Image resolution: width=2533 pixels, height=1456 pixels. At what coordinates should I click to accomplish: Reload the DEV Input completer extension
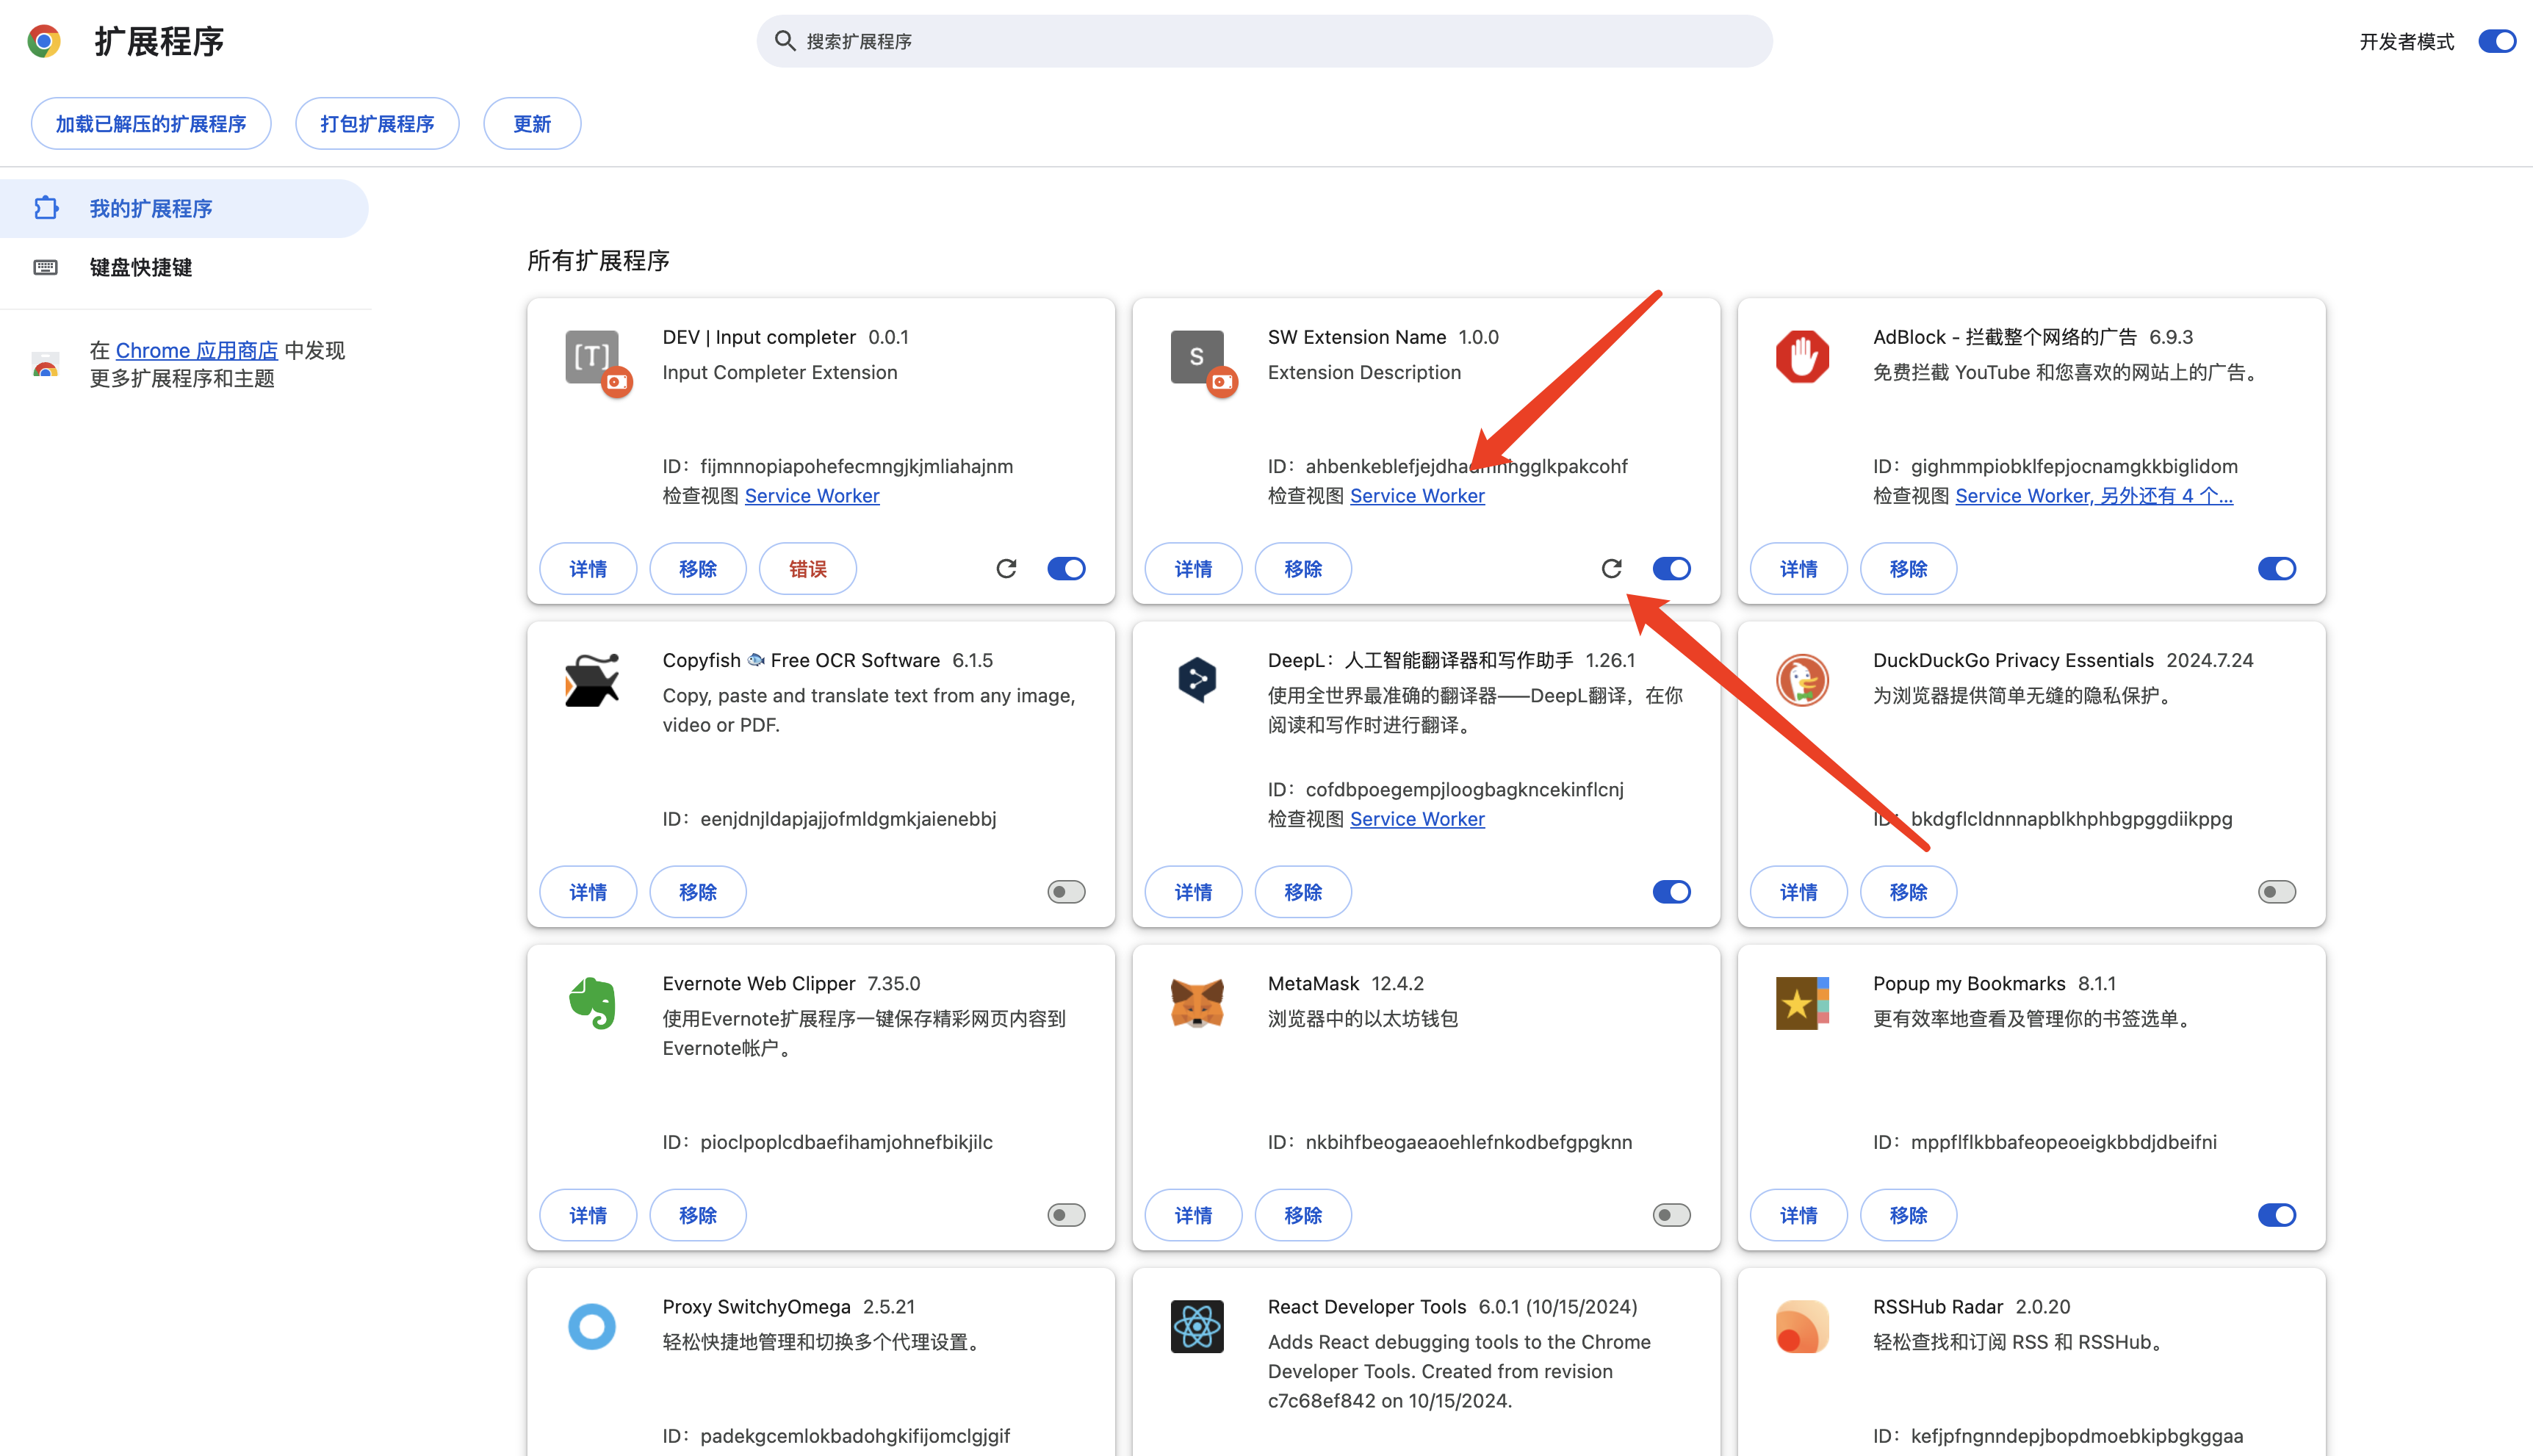point(1006,569)
